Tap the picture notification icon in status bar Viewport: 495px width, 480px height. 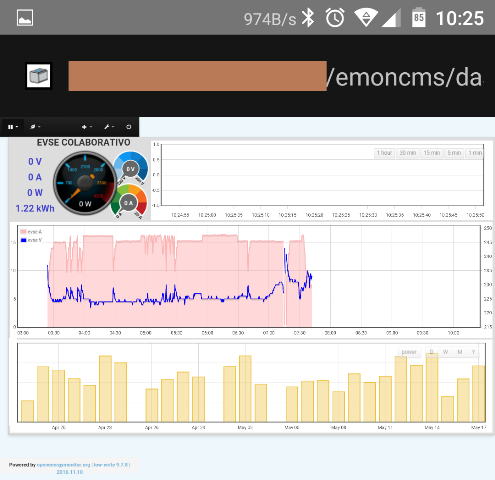tap(25, 18)
